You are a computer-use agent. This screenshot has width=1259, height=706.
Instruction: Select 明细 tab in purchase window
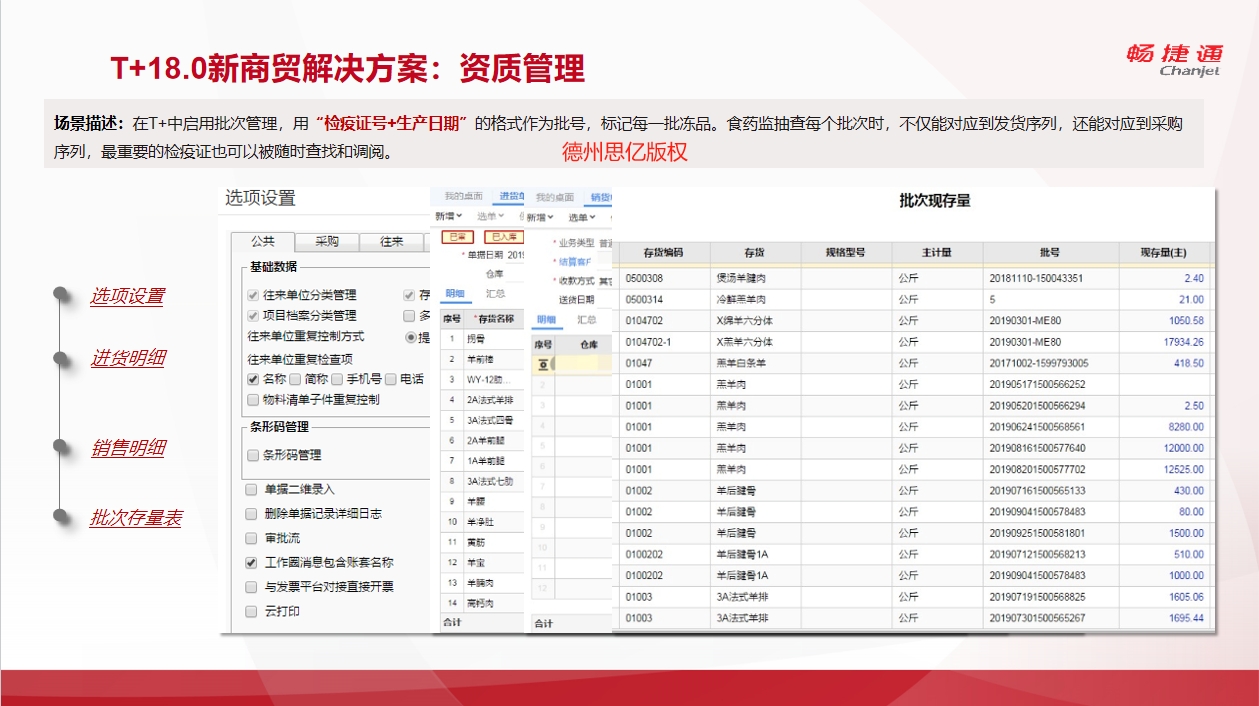(x=455, y=294)
